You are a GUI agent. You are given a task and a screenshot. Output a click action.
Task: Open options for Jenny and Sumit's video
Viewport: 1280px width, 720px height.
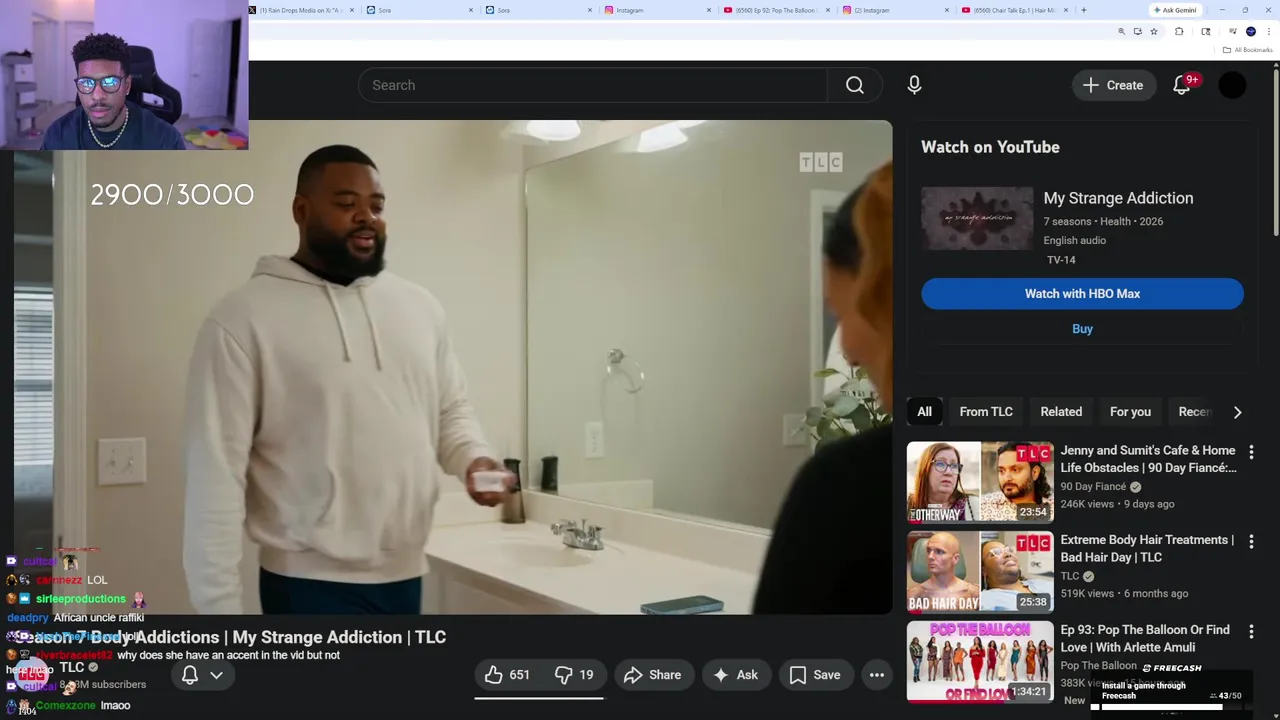pyautogui.click(x=1251, y=452)
